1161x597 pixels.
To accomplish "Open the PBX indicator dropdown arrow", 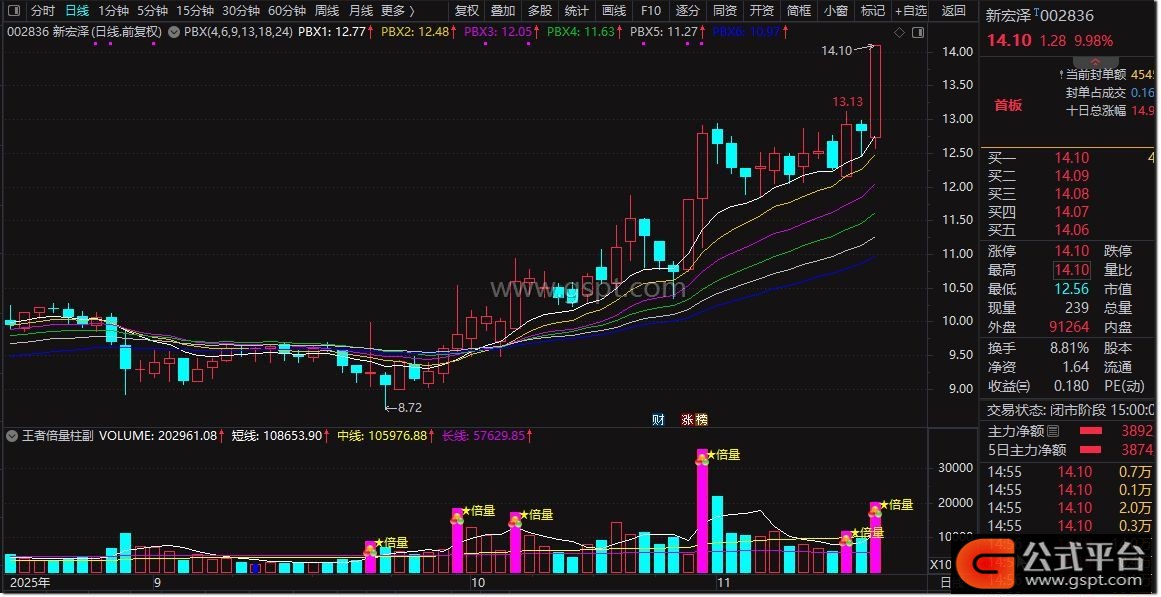I will pyautogui.click(x=176, y=32).
